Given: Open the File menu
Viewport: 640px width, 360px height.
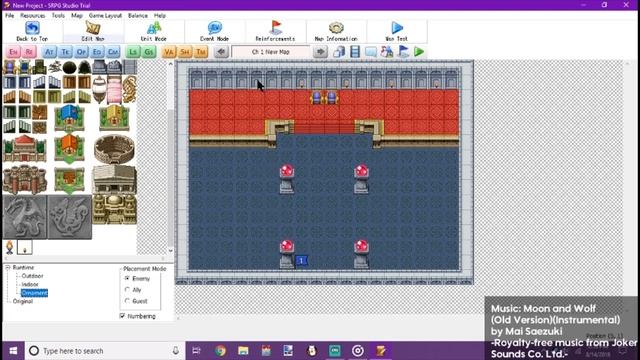Looking at the screenshot, I should 10,16.
